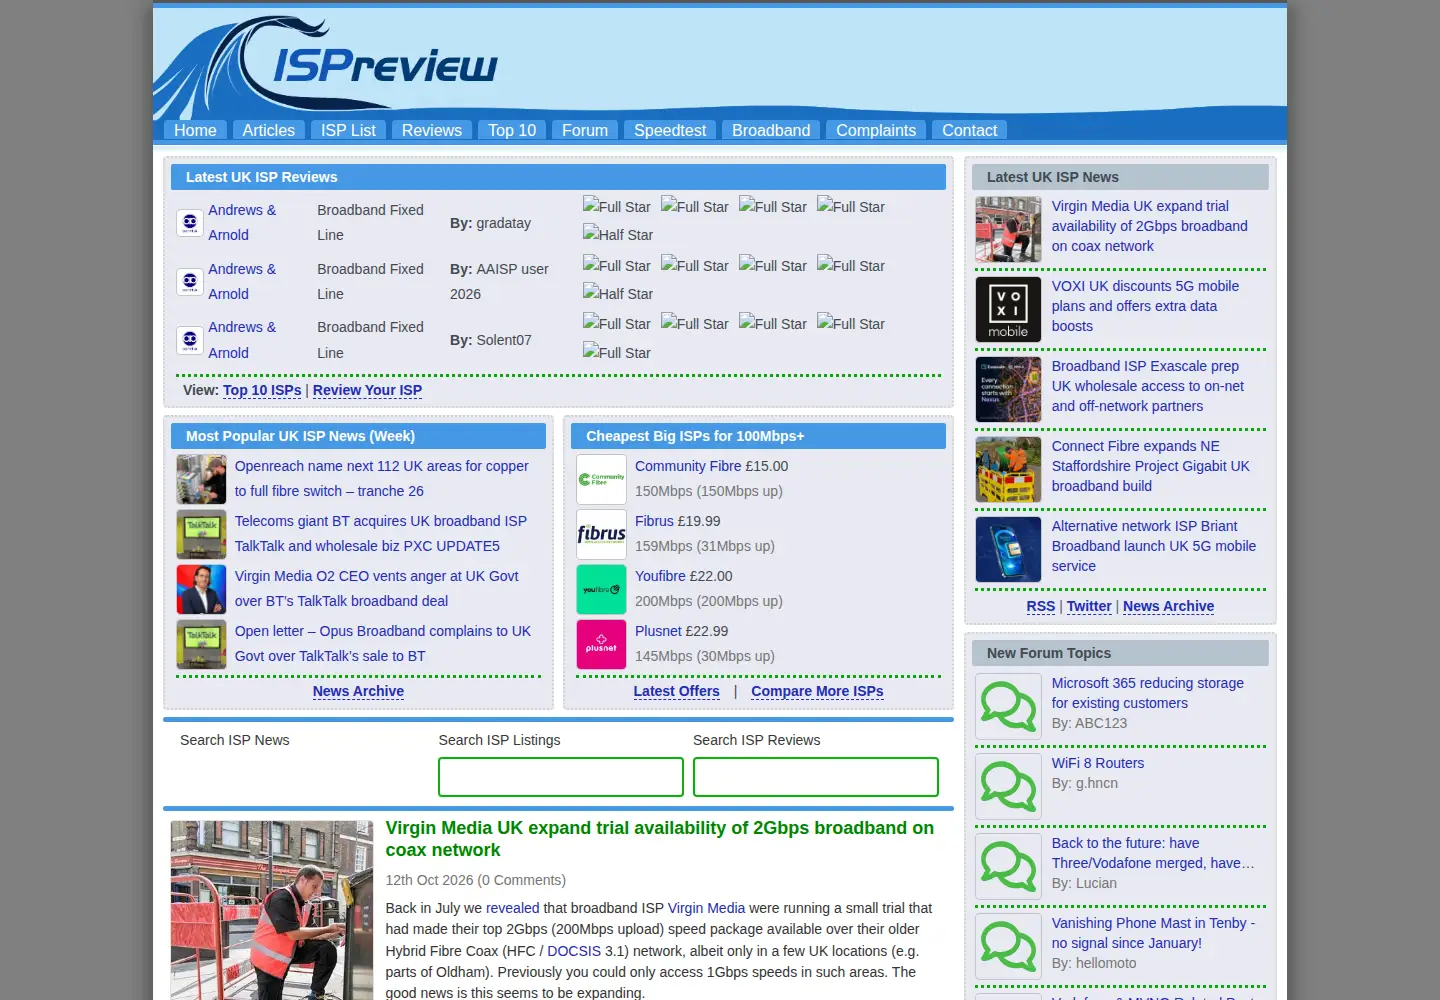Click the 'revealed' link in article text
This screenshot has height=1000, width=1440.
pos(512,908)
